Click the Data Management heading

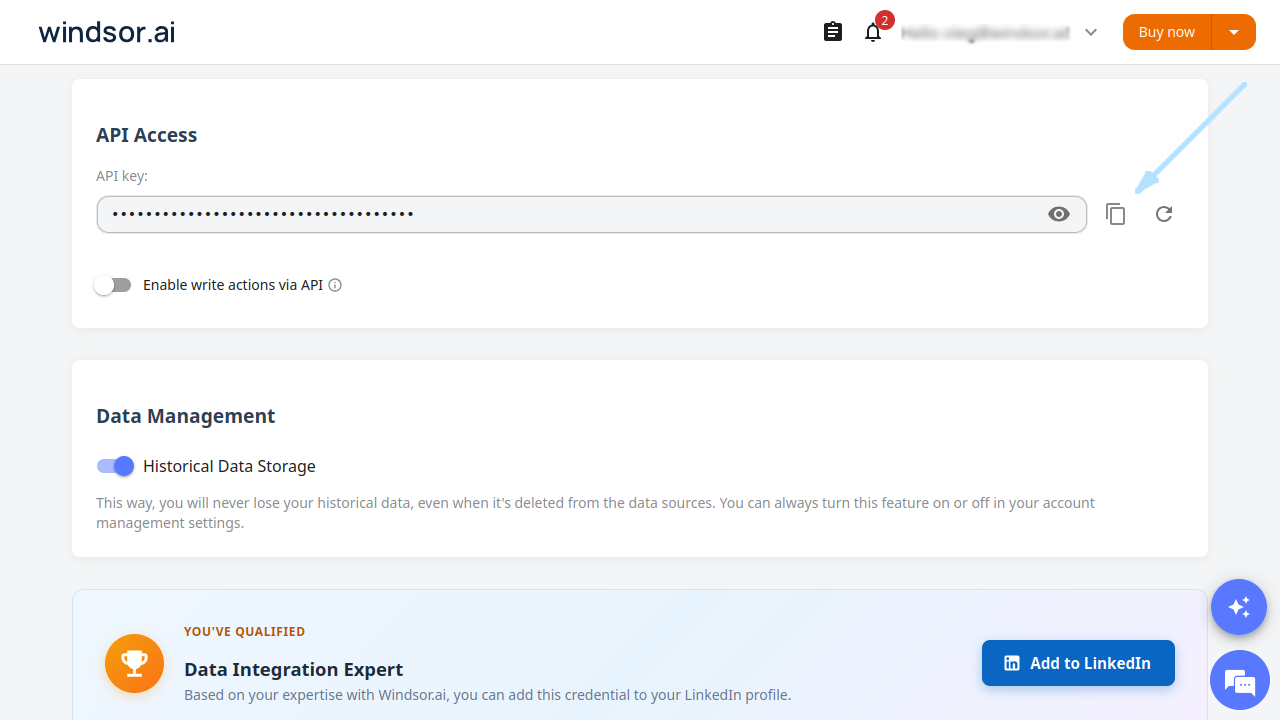tap(186, 416)
